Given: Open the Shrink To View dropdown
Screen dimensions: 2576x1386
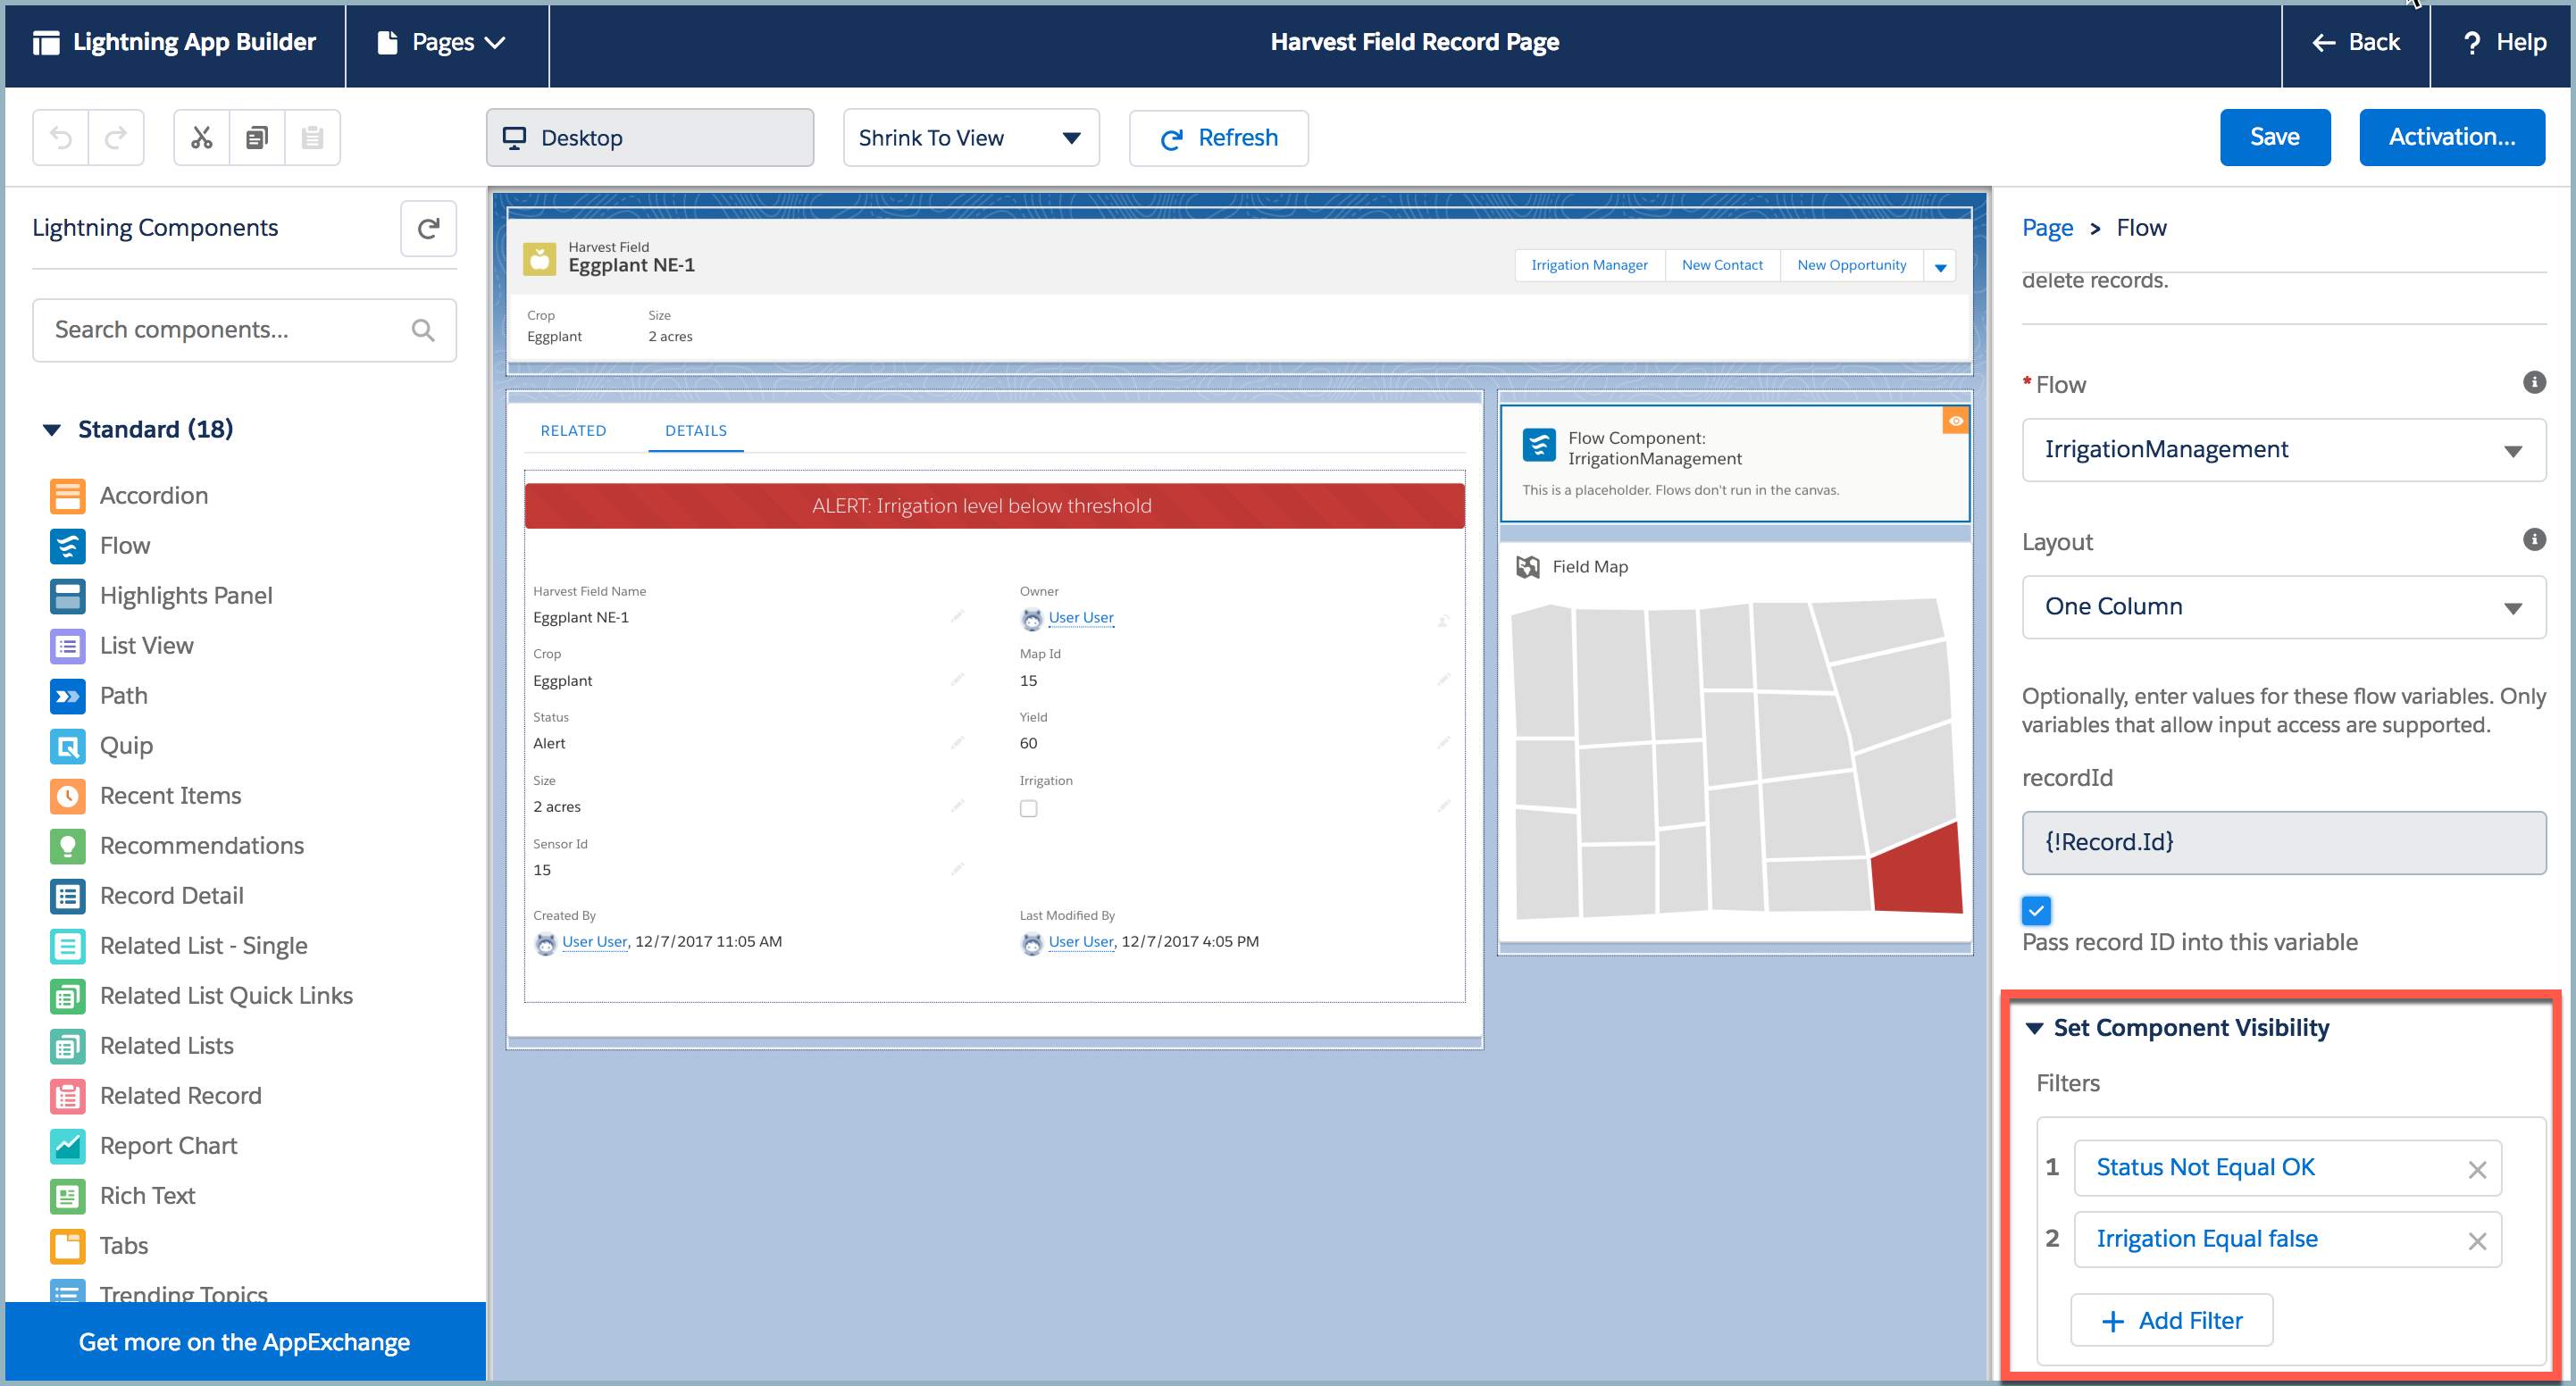Looking at the screenshot, I should pos(971,138).
